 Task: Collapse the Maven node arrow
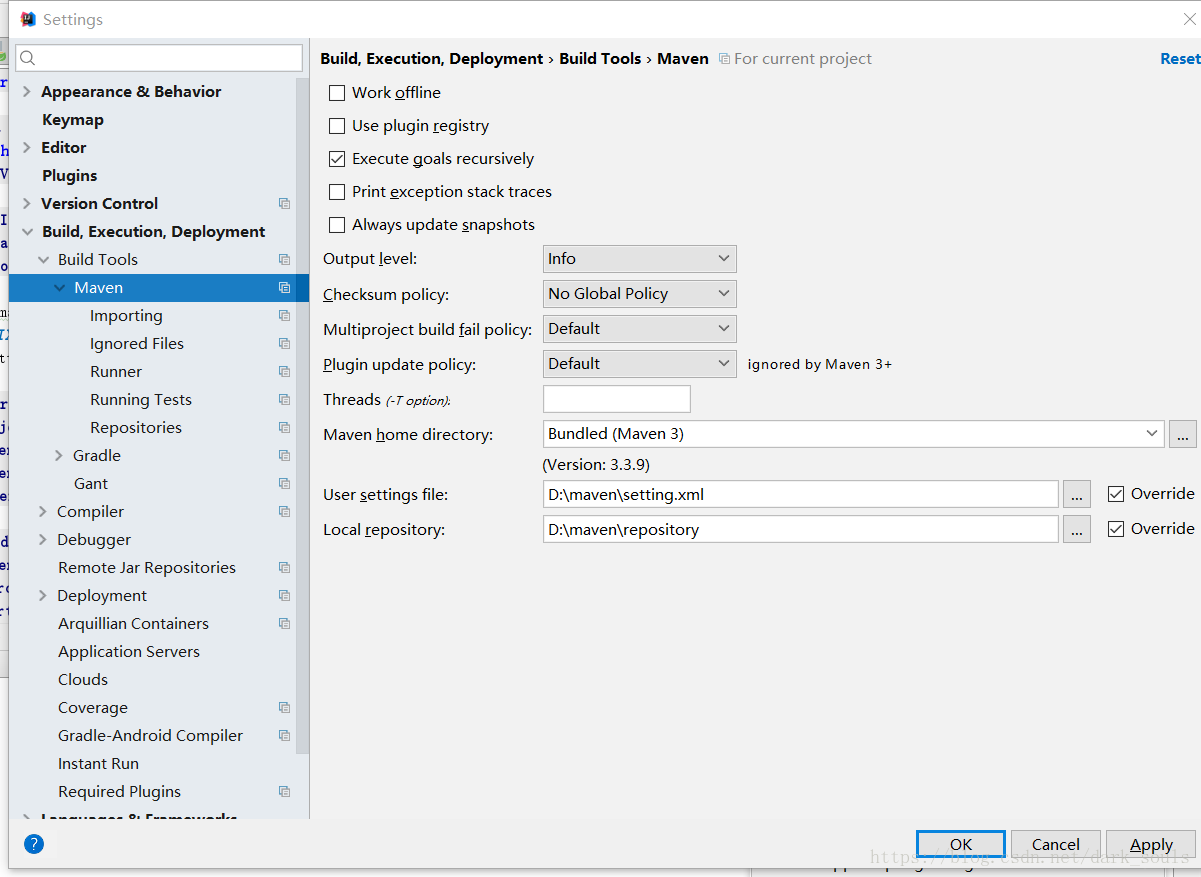(x=60, y=287)
